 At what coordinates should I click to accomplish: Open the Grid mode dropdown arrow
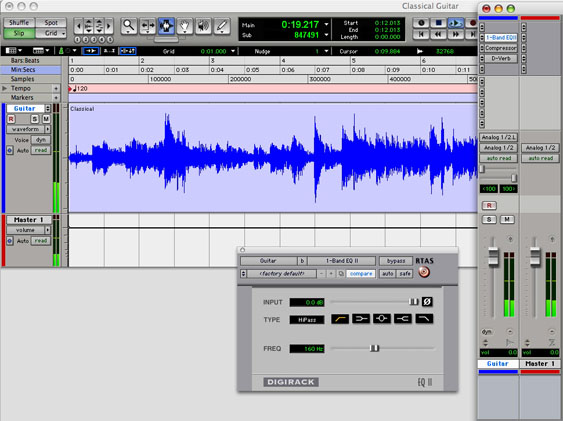[64, 33]
